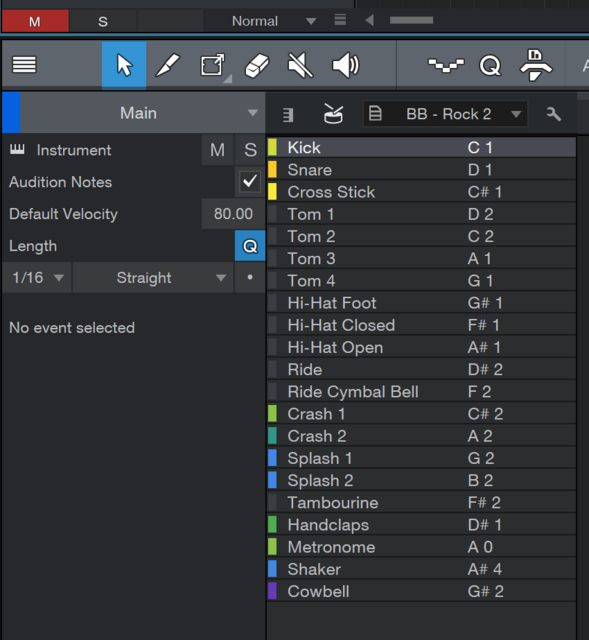Select the Listen (speaker) tool
The height and width of the screenshot is (640, 589).
tap(345, 65)
